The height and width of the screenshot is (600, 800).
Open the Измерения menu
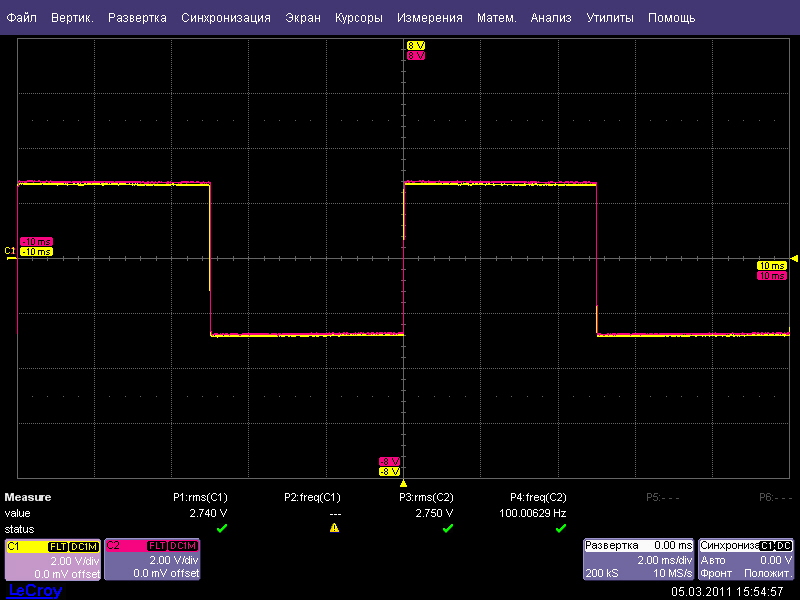point(429,18)
